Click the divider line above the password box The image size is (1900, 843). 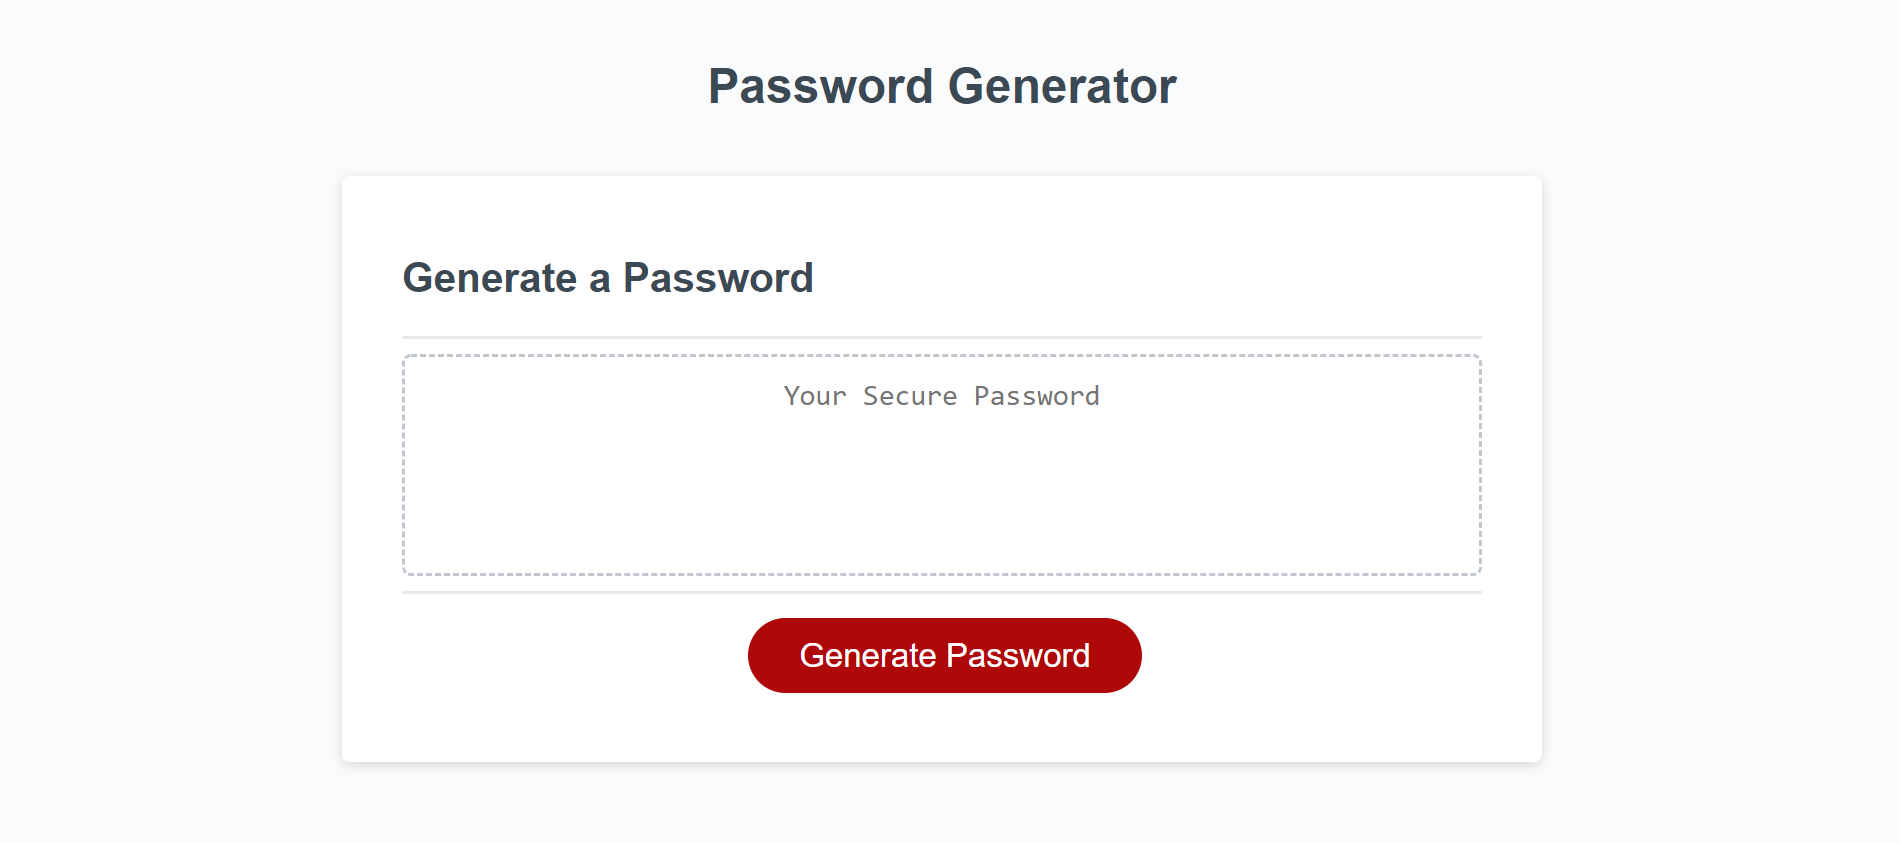tap(941, 335)
